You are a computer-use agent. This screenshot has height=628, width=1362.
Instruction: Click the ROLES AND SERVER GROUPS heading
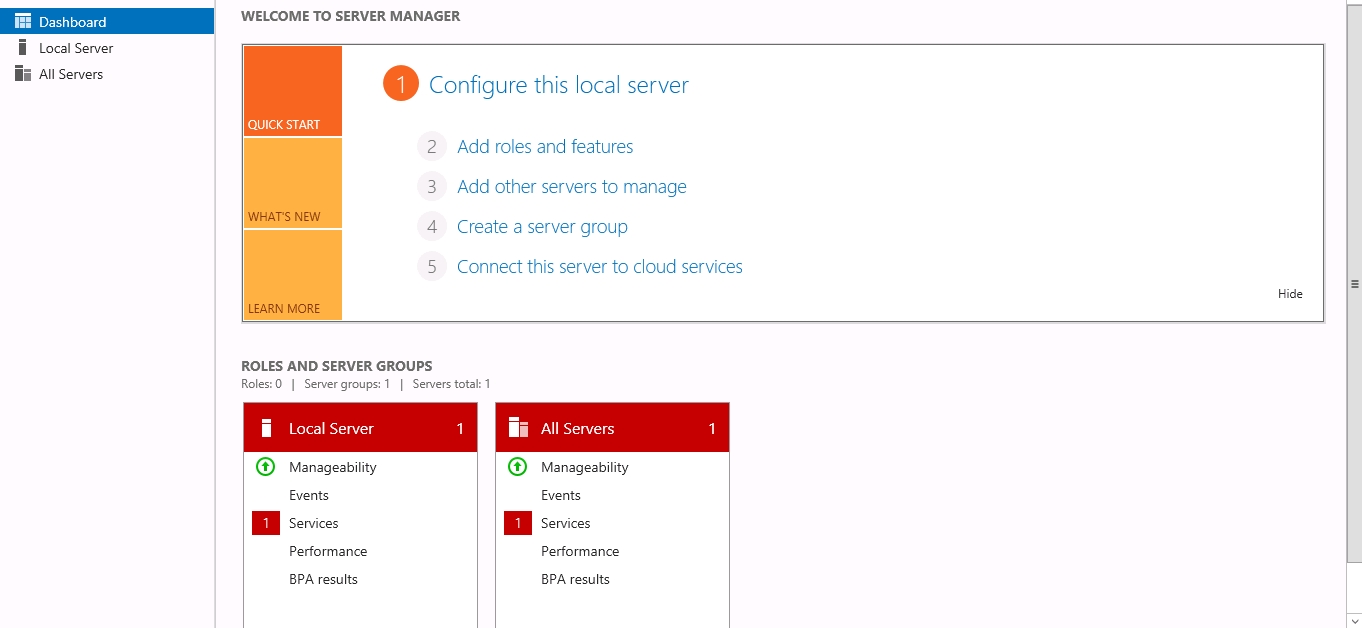tap(337, 366)
